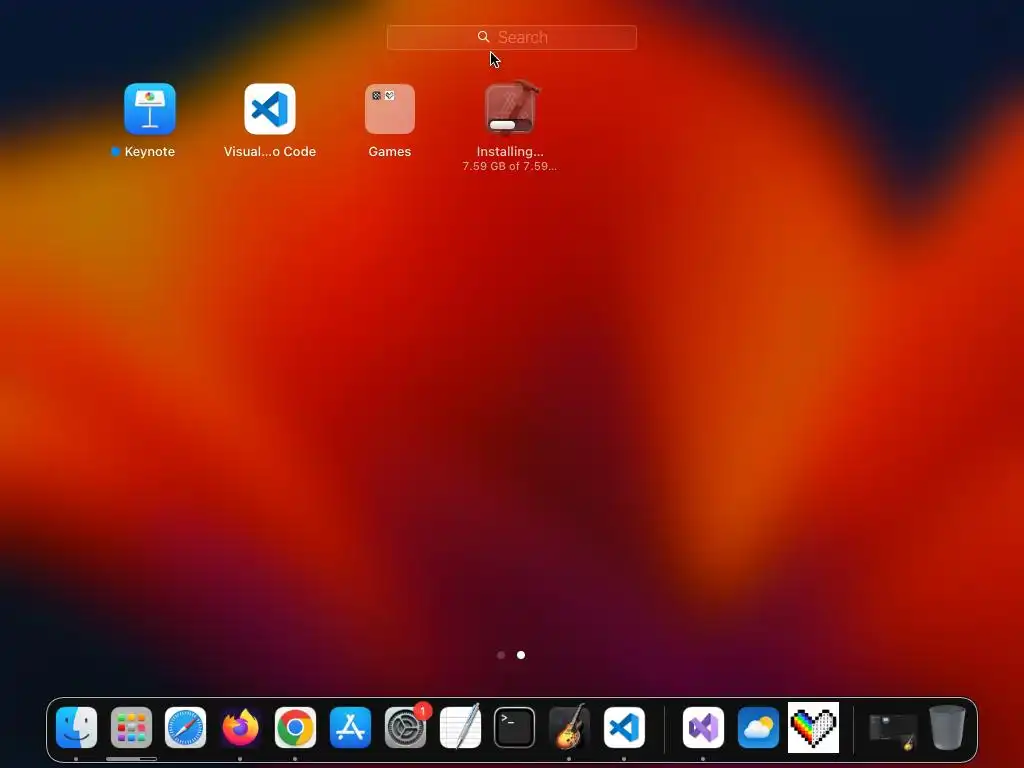Launch Google Chrome from the Dock
Viewport: 1024px width, 768px height.
point(295,728)
